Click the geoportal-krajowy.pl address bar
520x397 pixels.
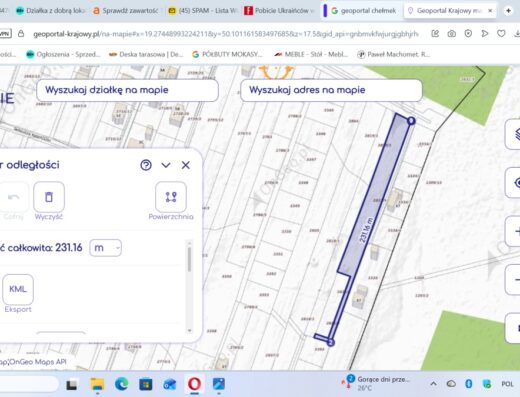[x=225, y=34]
